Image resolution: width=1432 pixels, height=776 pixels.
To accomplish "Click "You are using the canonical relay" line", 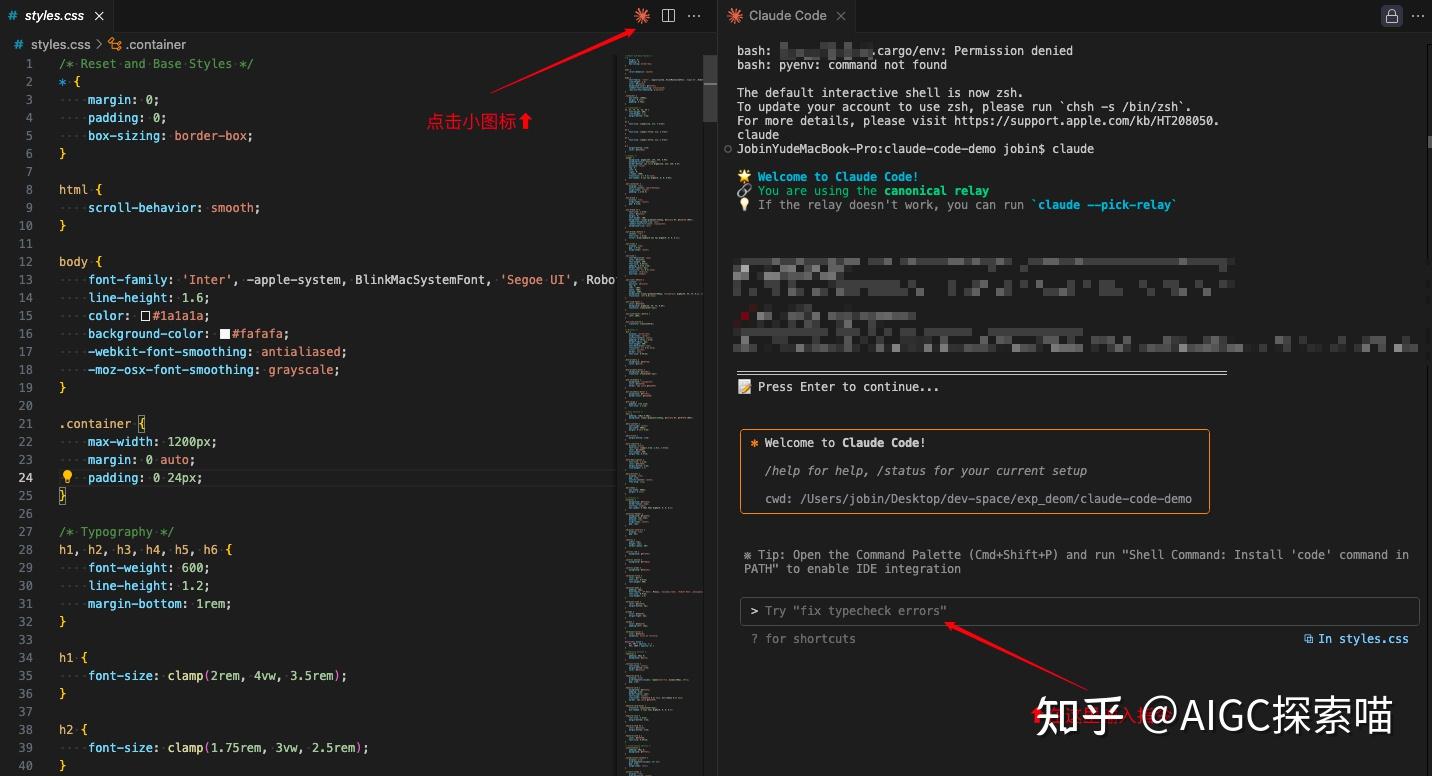I will [873, 191].
